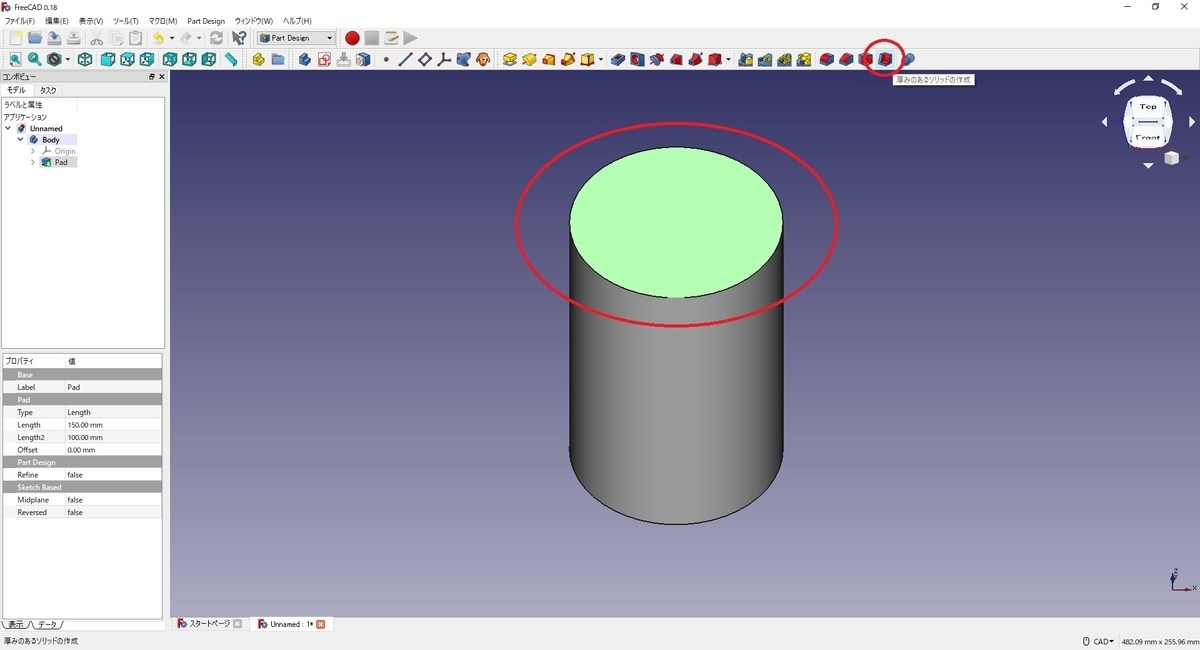
Task: Click the Pad tool icon
Action: click(510, 60)
